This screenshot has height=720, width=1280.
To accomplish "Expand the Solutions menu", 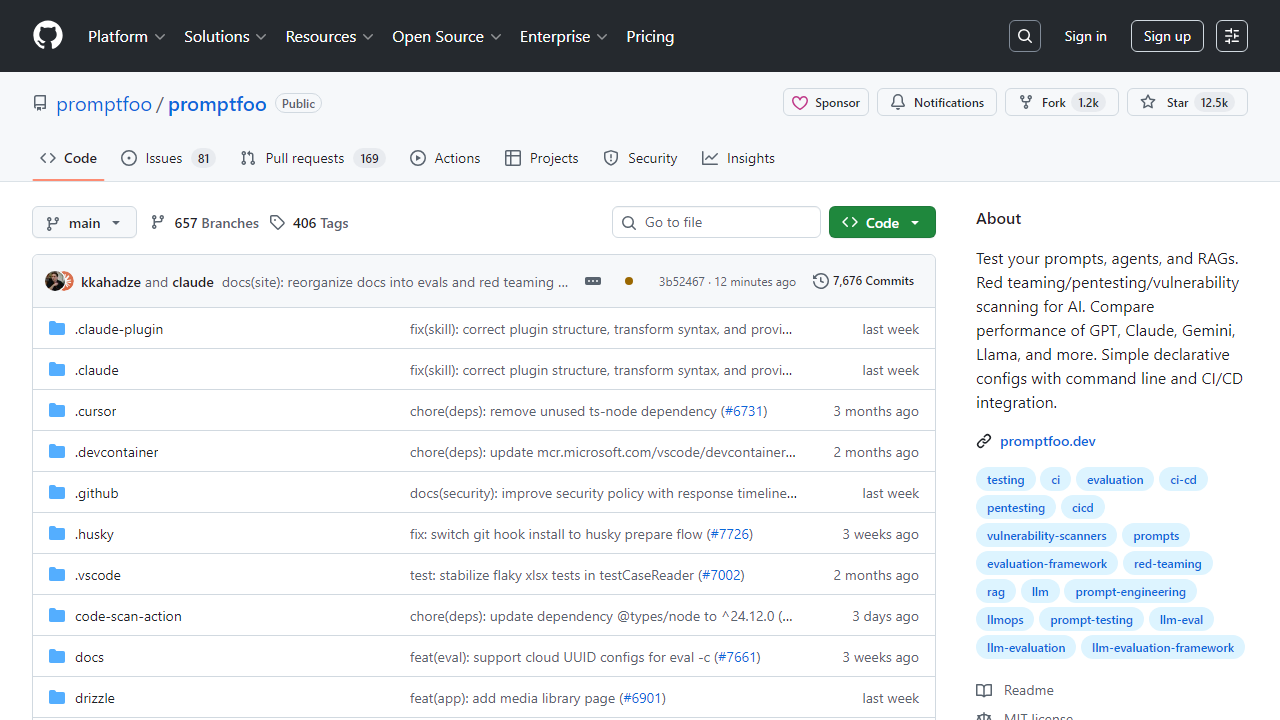I will click(225, 36).
